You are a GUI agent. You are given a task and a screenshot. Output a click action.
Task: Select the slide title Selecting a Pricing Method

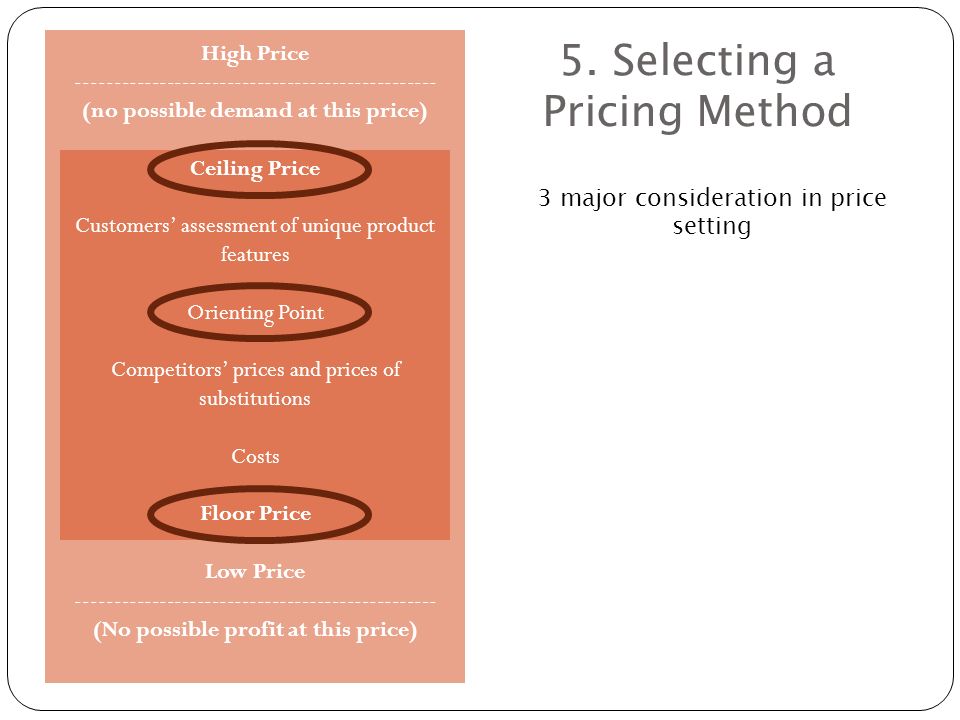[x=698, y=86]
